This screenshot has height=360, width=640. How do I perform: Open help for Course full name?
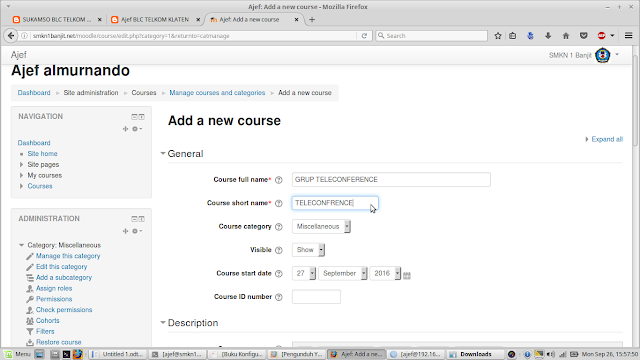pyautogui.click(x=279, y=180)
